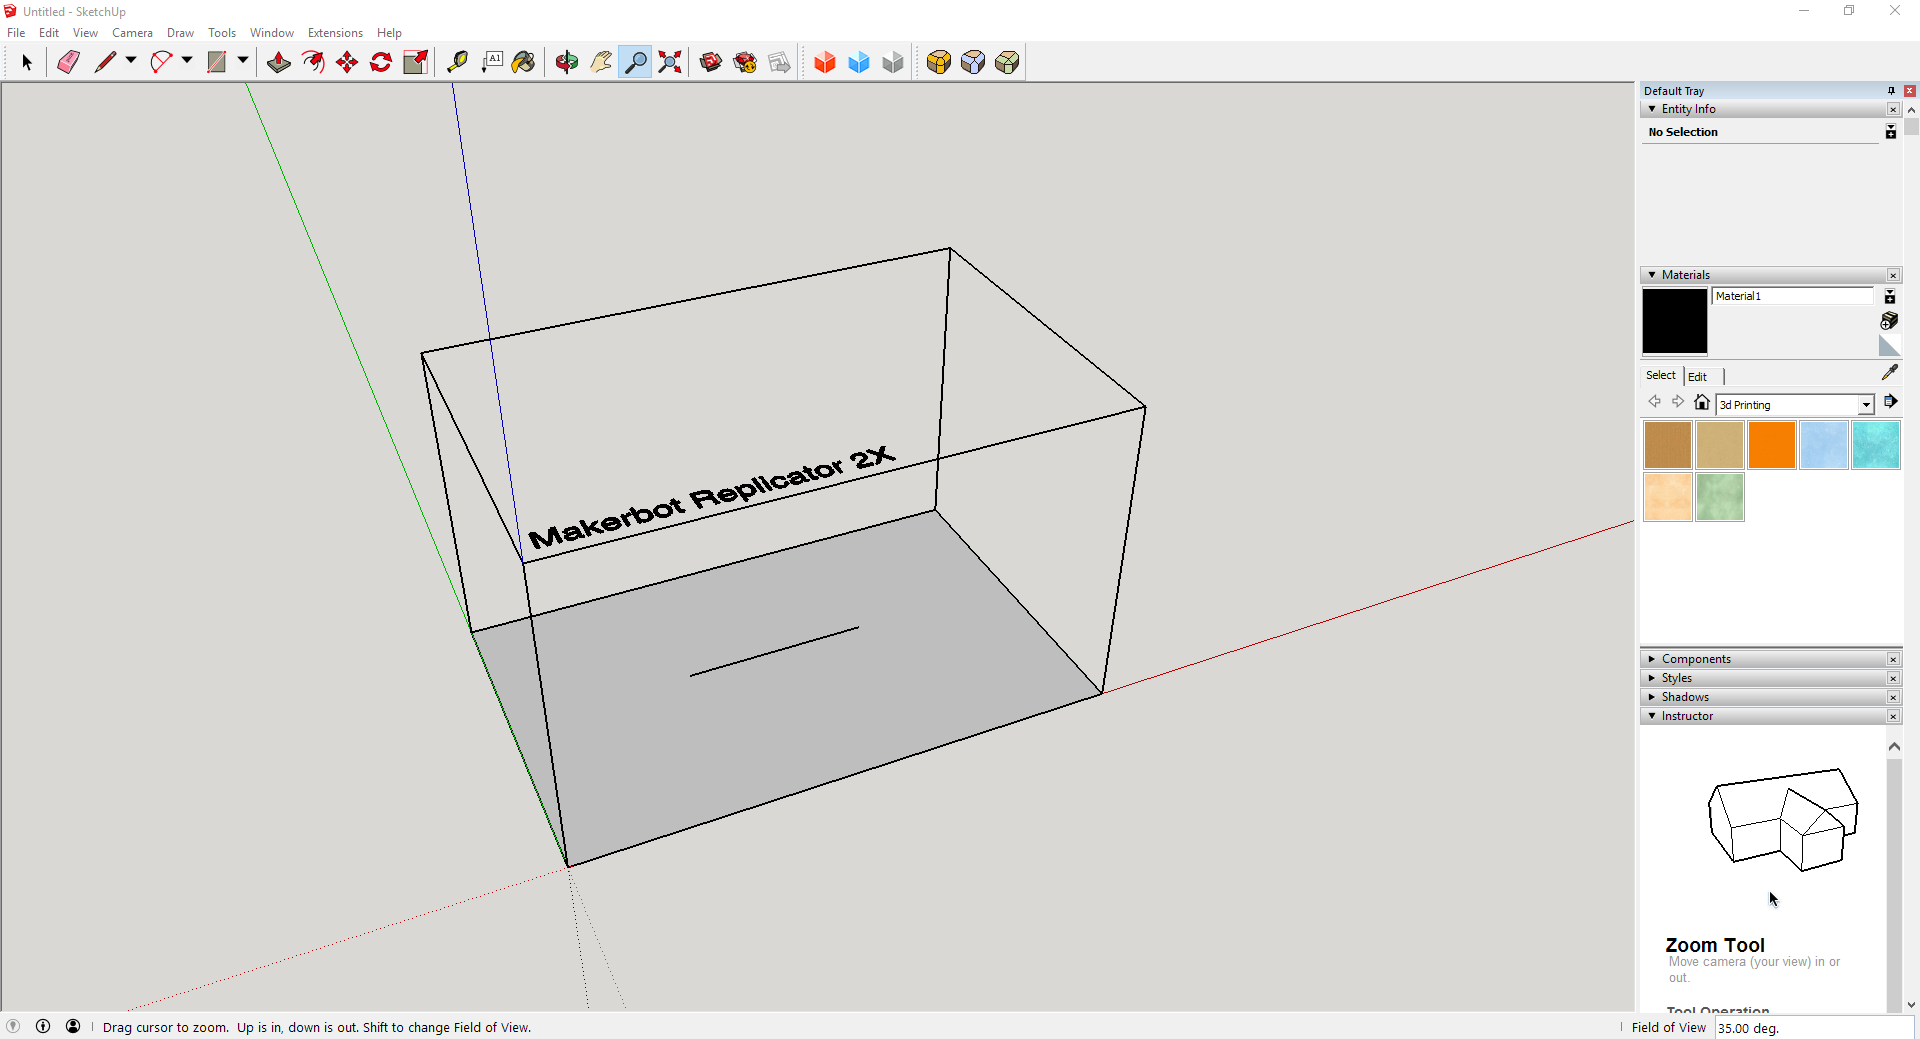This screenshot has width=1920, height=1039.
Task: Choose the Orbit tool
Action: tap(567, 62)
